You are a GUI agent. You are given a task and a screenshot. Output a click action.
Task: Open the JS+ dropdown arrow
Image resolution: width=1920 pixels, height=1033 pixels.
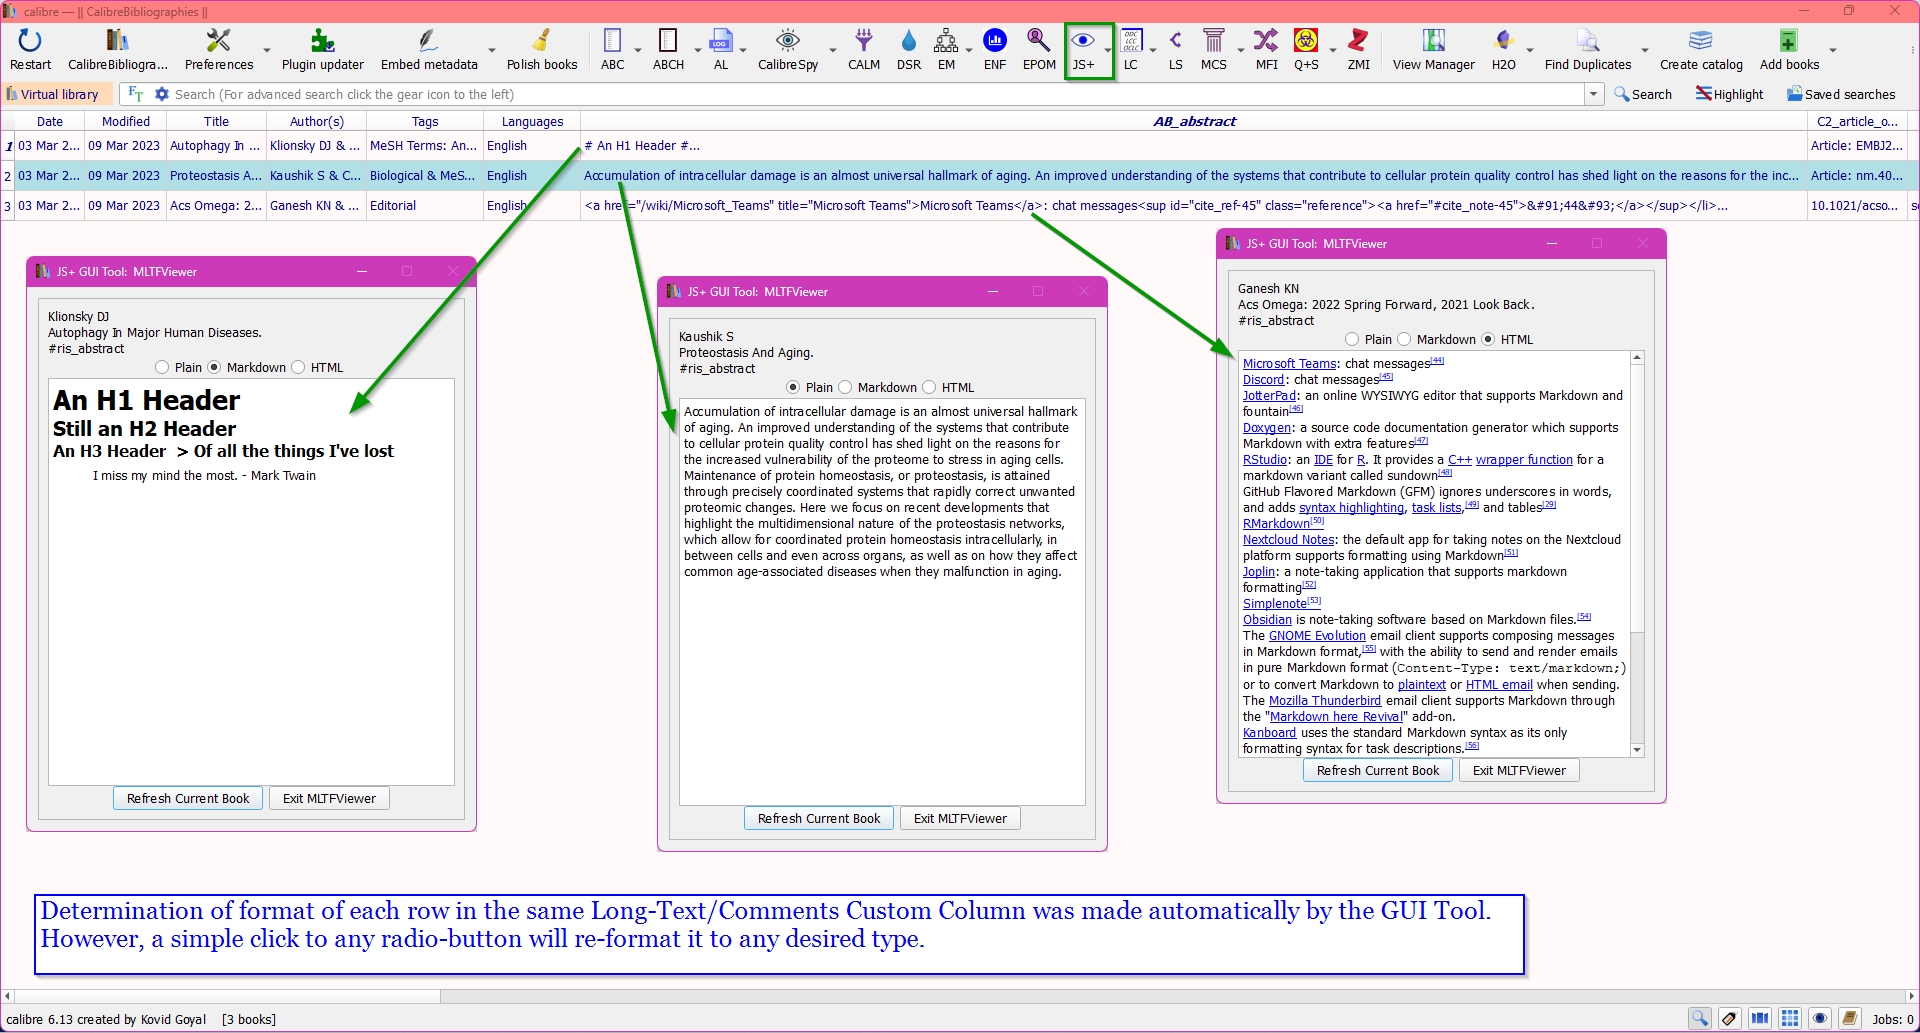tap(1108, 50)
